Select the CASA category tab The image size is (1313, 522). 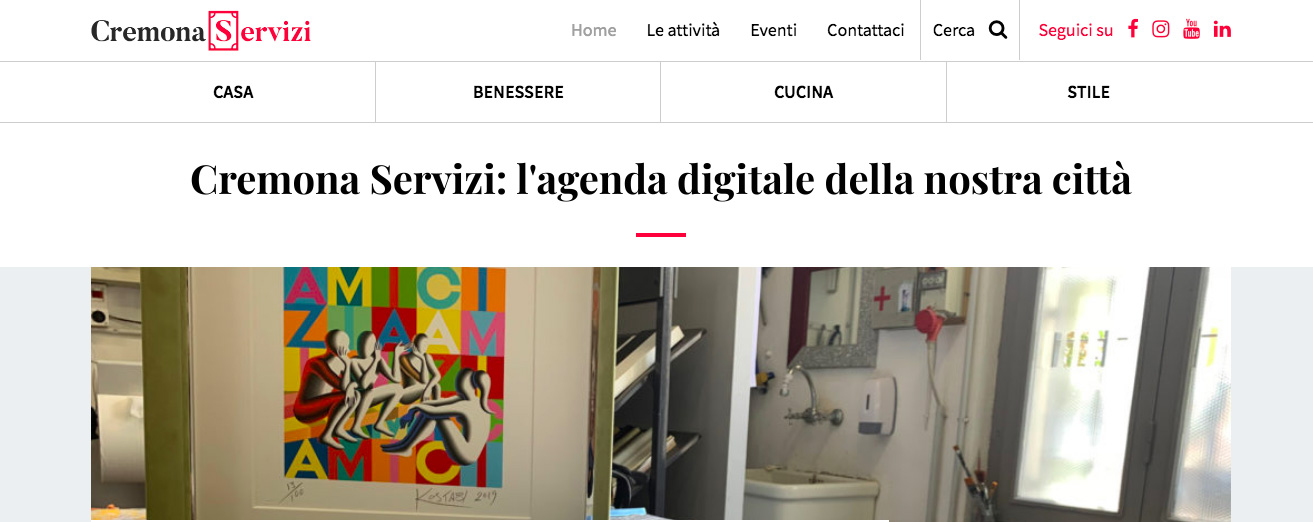[x=233, y=92]
